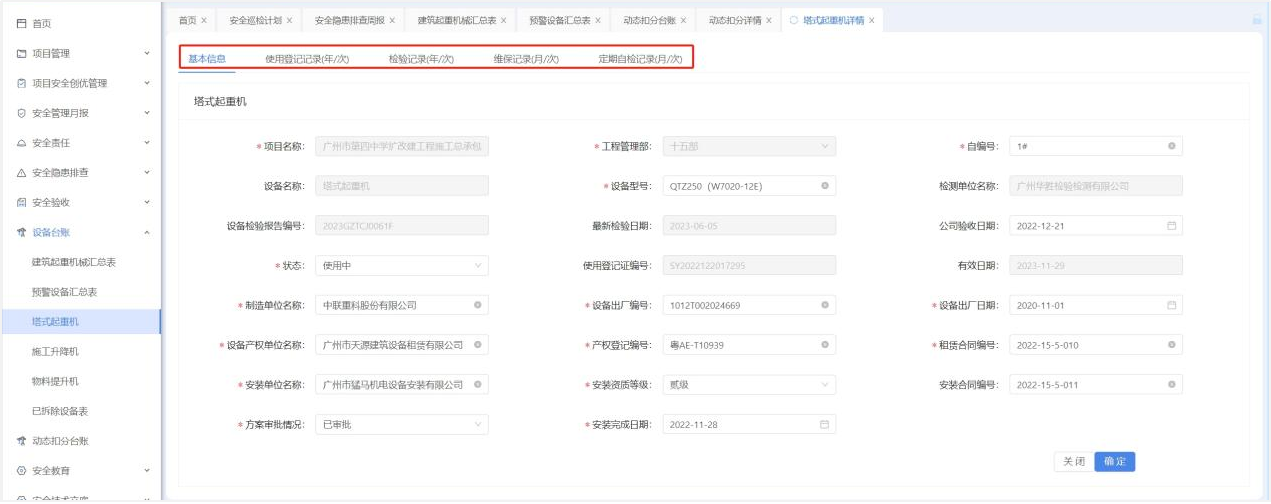Open the 安装资质等级 dropdown
The image size is (1271, 504).
pos(748,385)
